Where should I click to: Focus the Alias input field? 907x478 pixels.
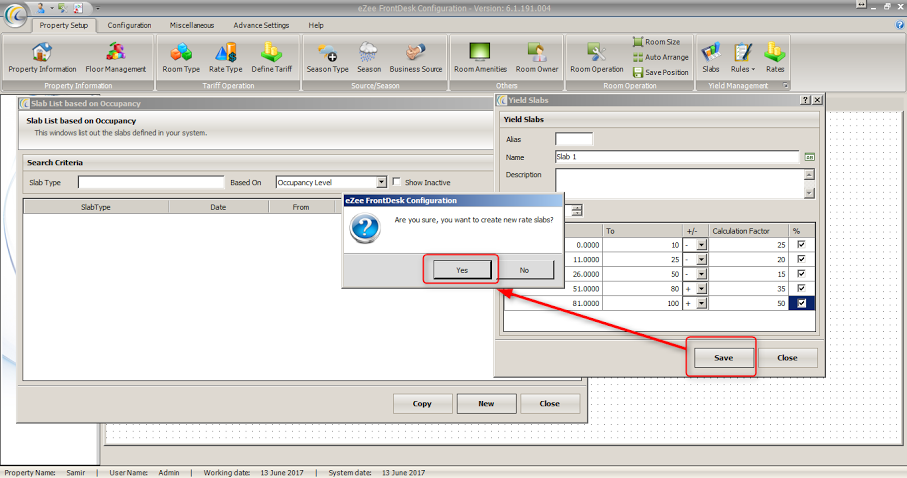[x=574, y=139]
